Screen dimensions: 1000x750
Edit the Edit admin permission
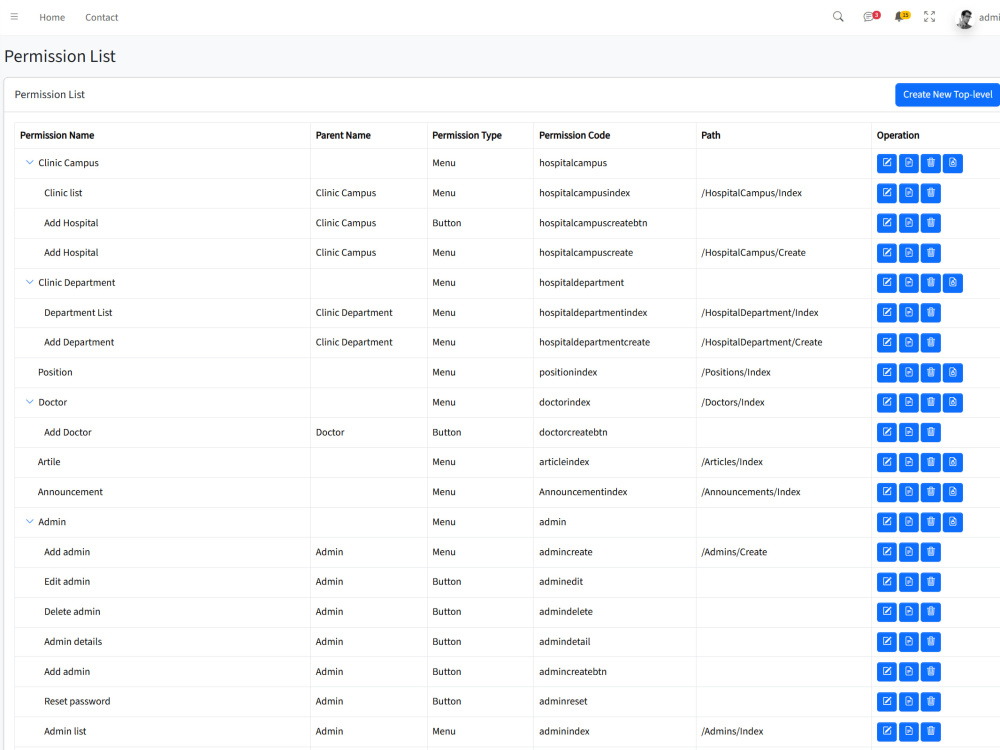click(x=887, y=582)
